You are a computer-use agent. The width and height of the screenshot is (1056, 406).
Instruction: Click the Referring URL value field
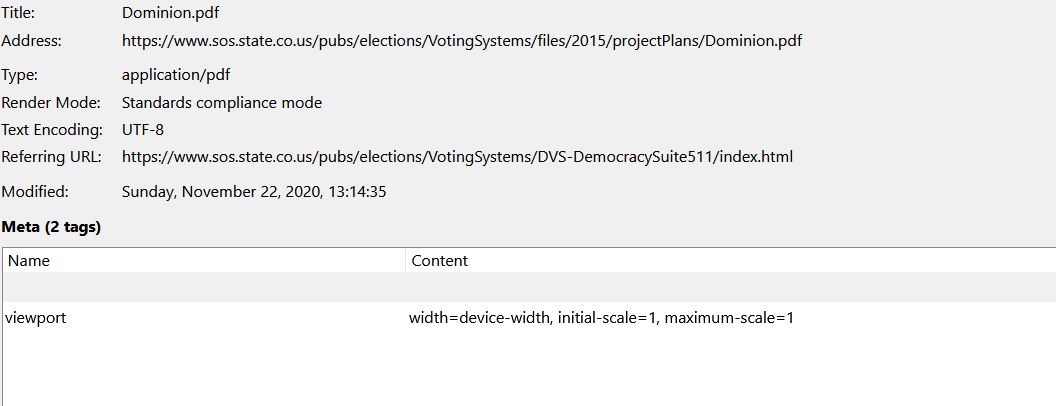click(x=457, y=156)
